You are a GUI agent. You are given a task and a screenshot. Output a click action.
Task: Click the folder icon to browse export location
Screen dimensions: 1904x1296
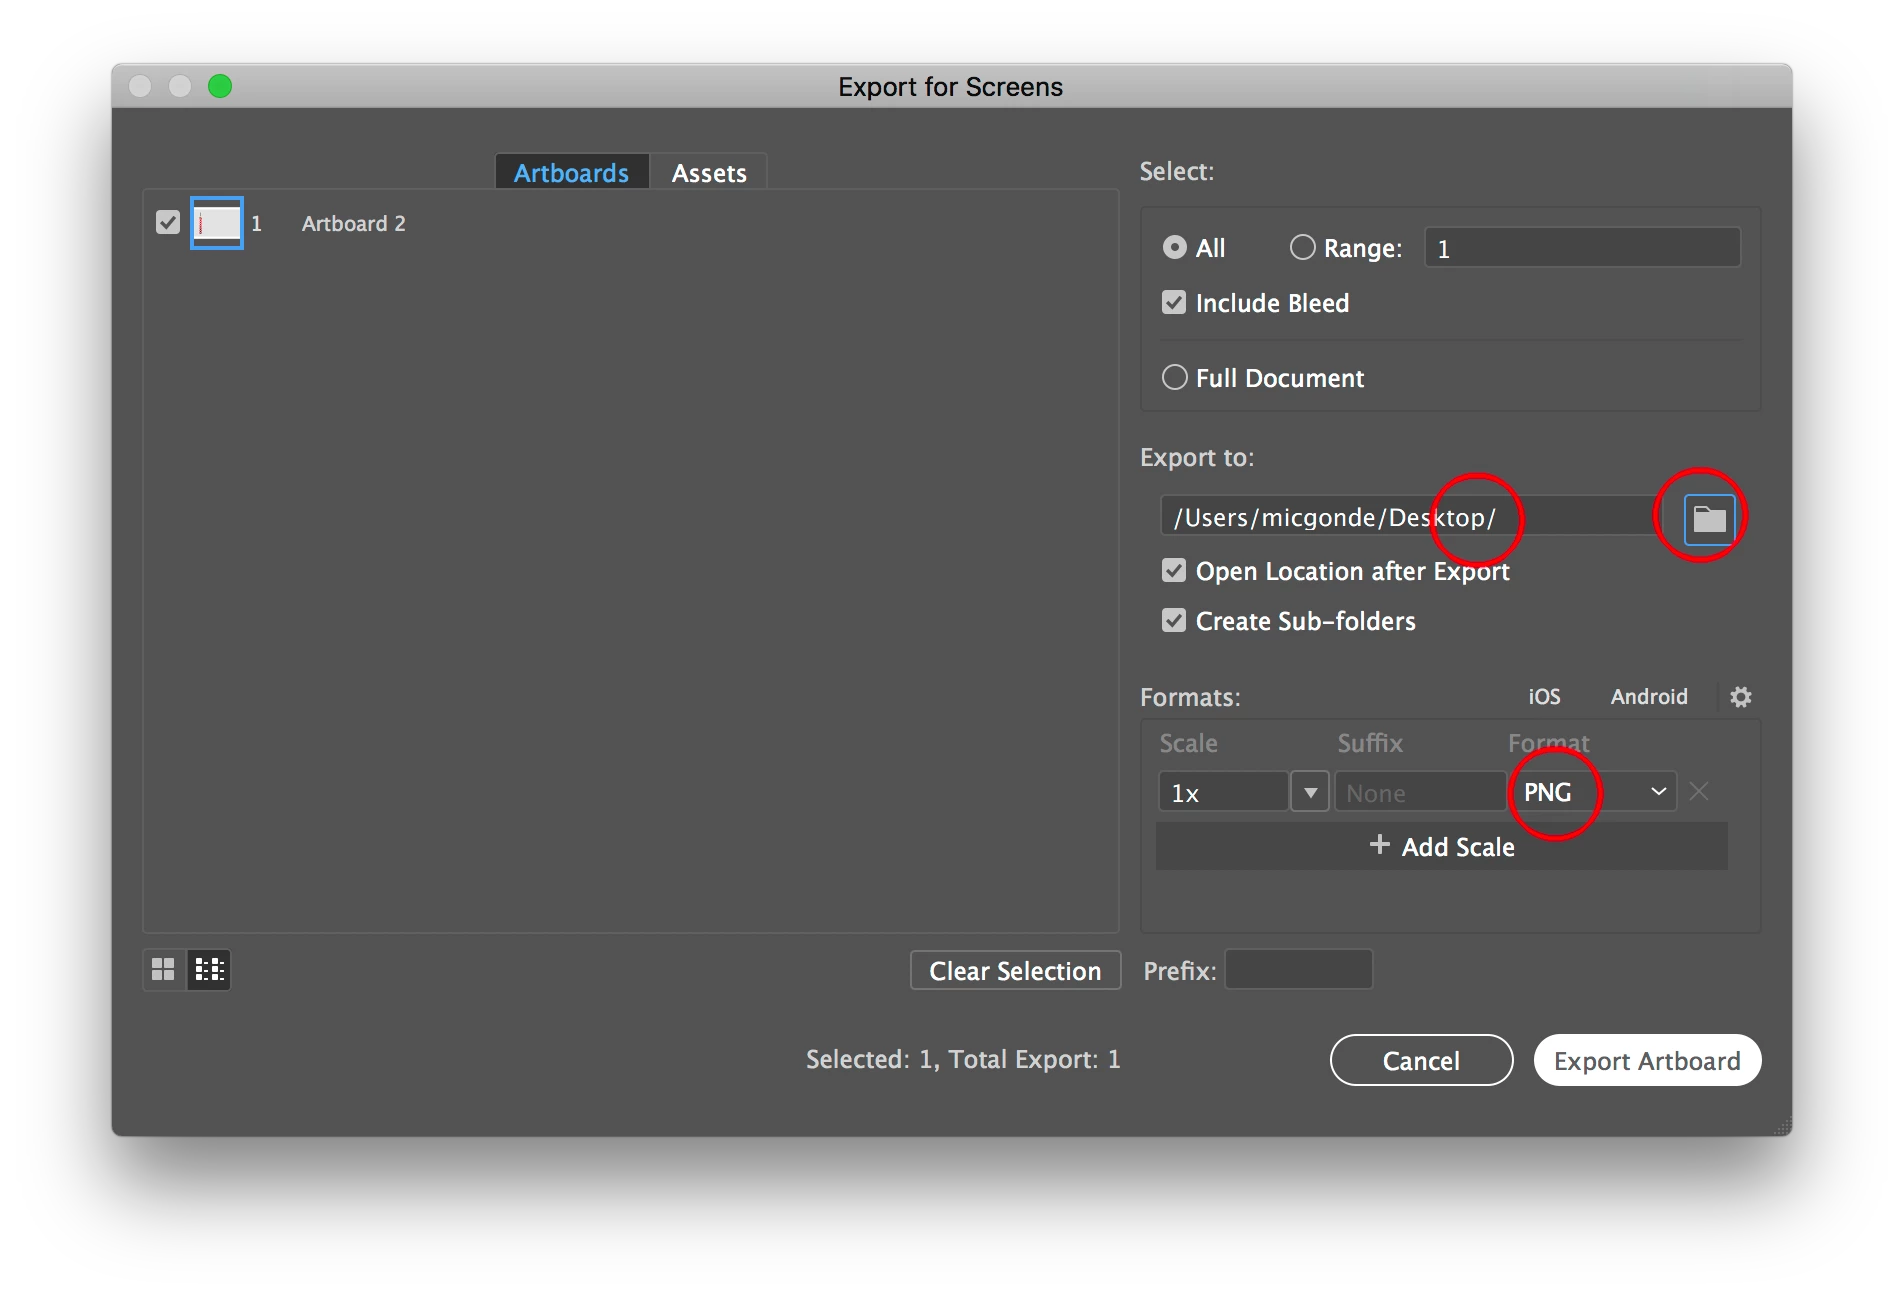[x=1709, y=519]
